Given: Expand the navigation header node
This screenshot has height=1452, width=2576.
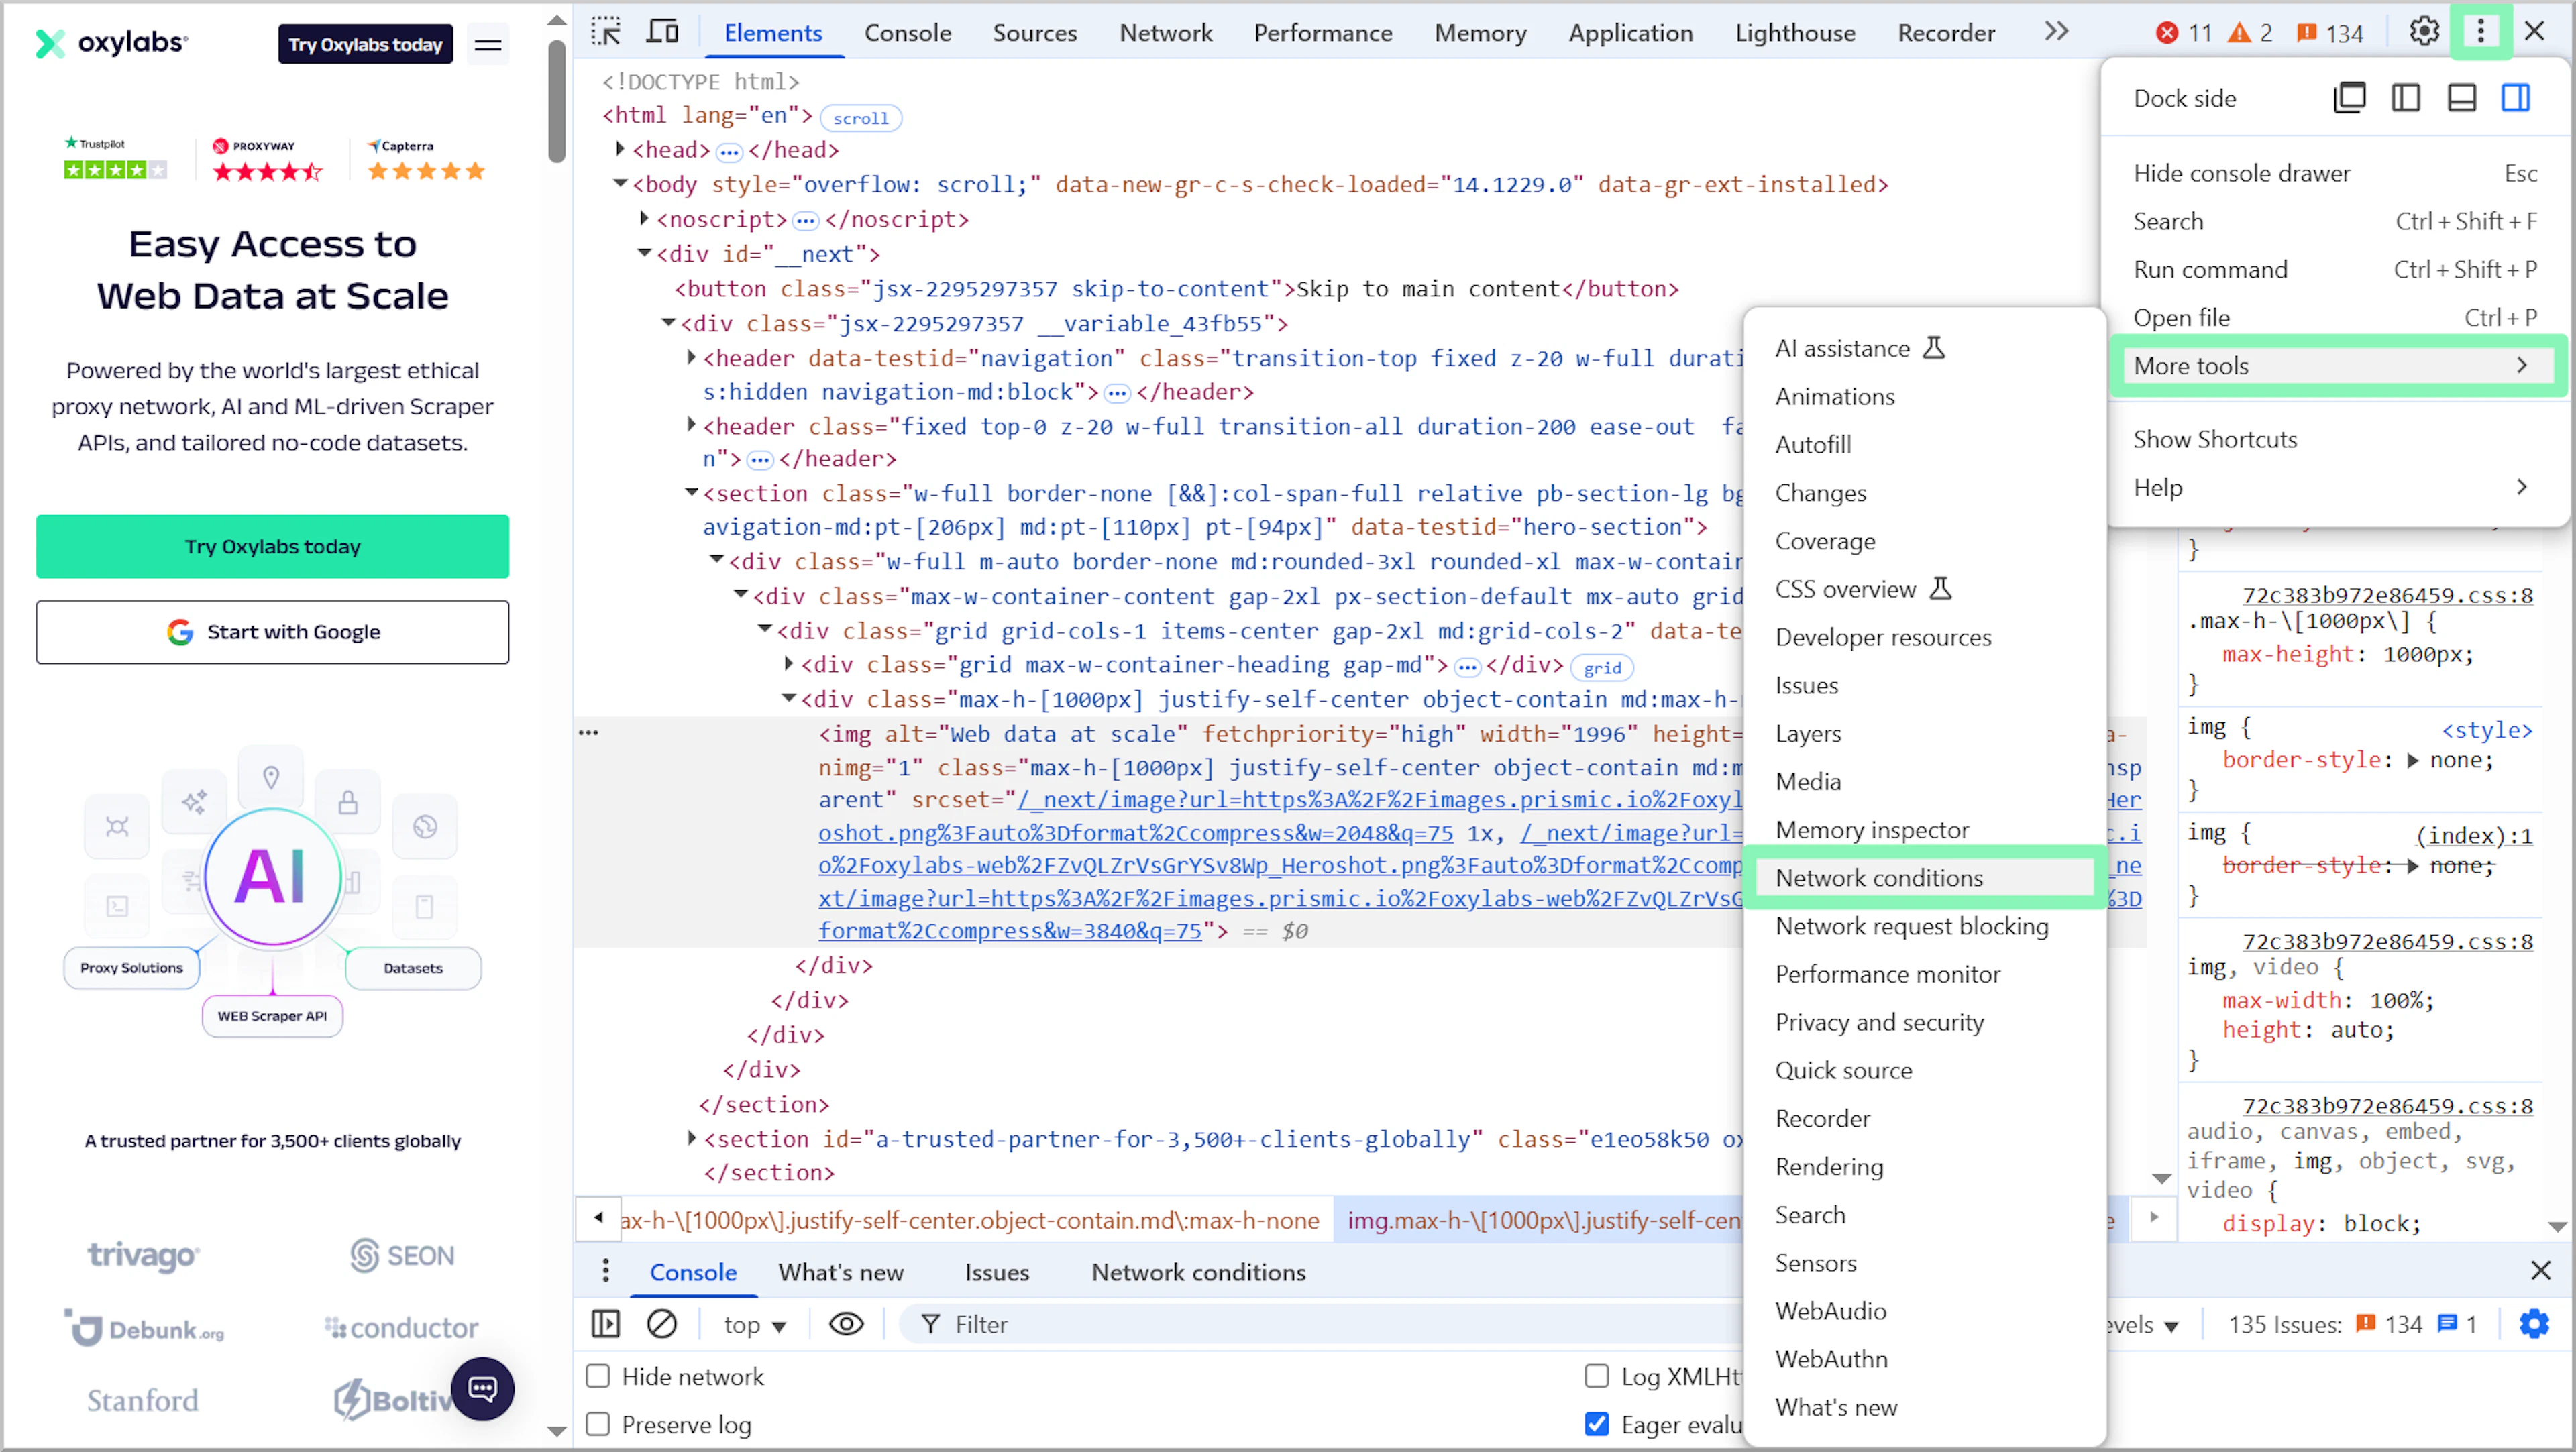Looking at the screenshot, I should 691,357.
